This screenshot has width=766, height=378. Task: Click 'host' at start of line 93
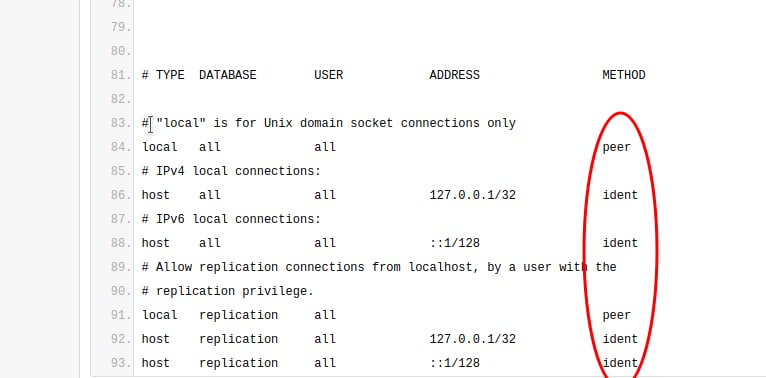[156, 363]
